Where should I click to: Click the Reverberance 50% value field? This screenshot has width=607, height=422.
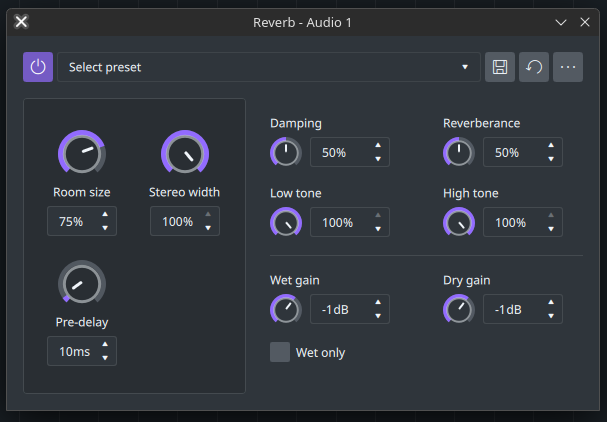tap(523, 152)
